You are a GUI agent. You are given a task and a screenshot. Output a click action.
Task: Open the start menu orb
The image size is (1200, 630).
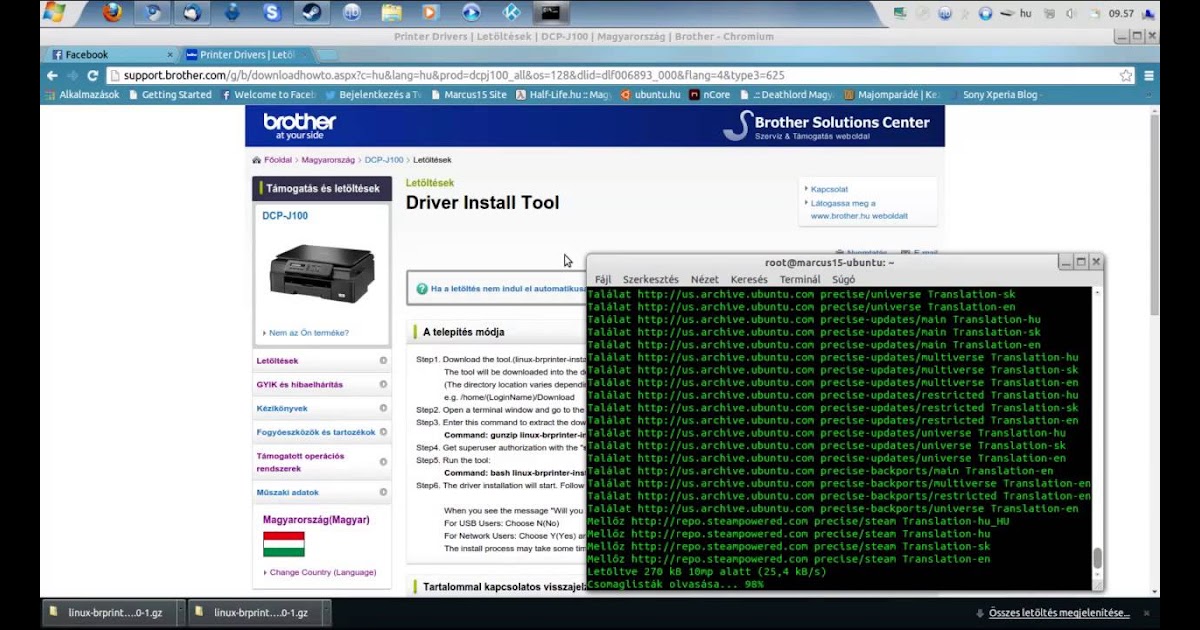53,12
